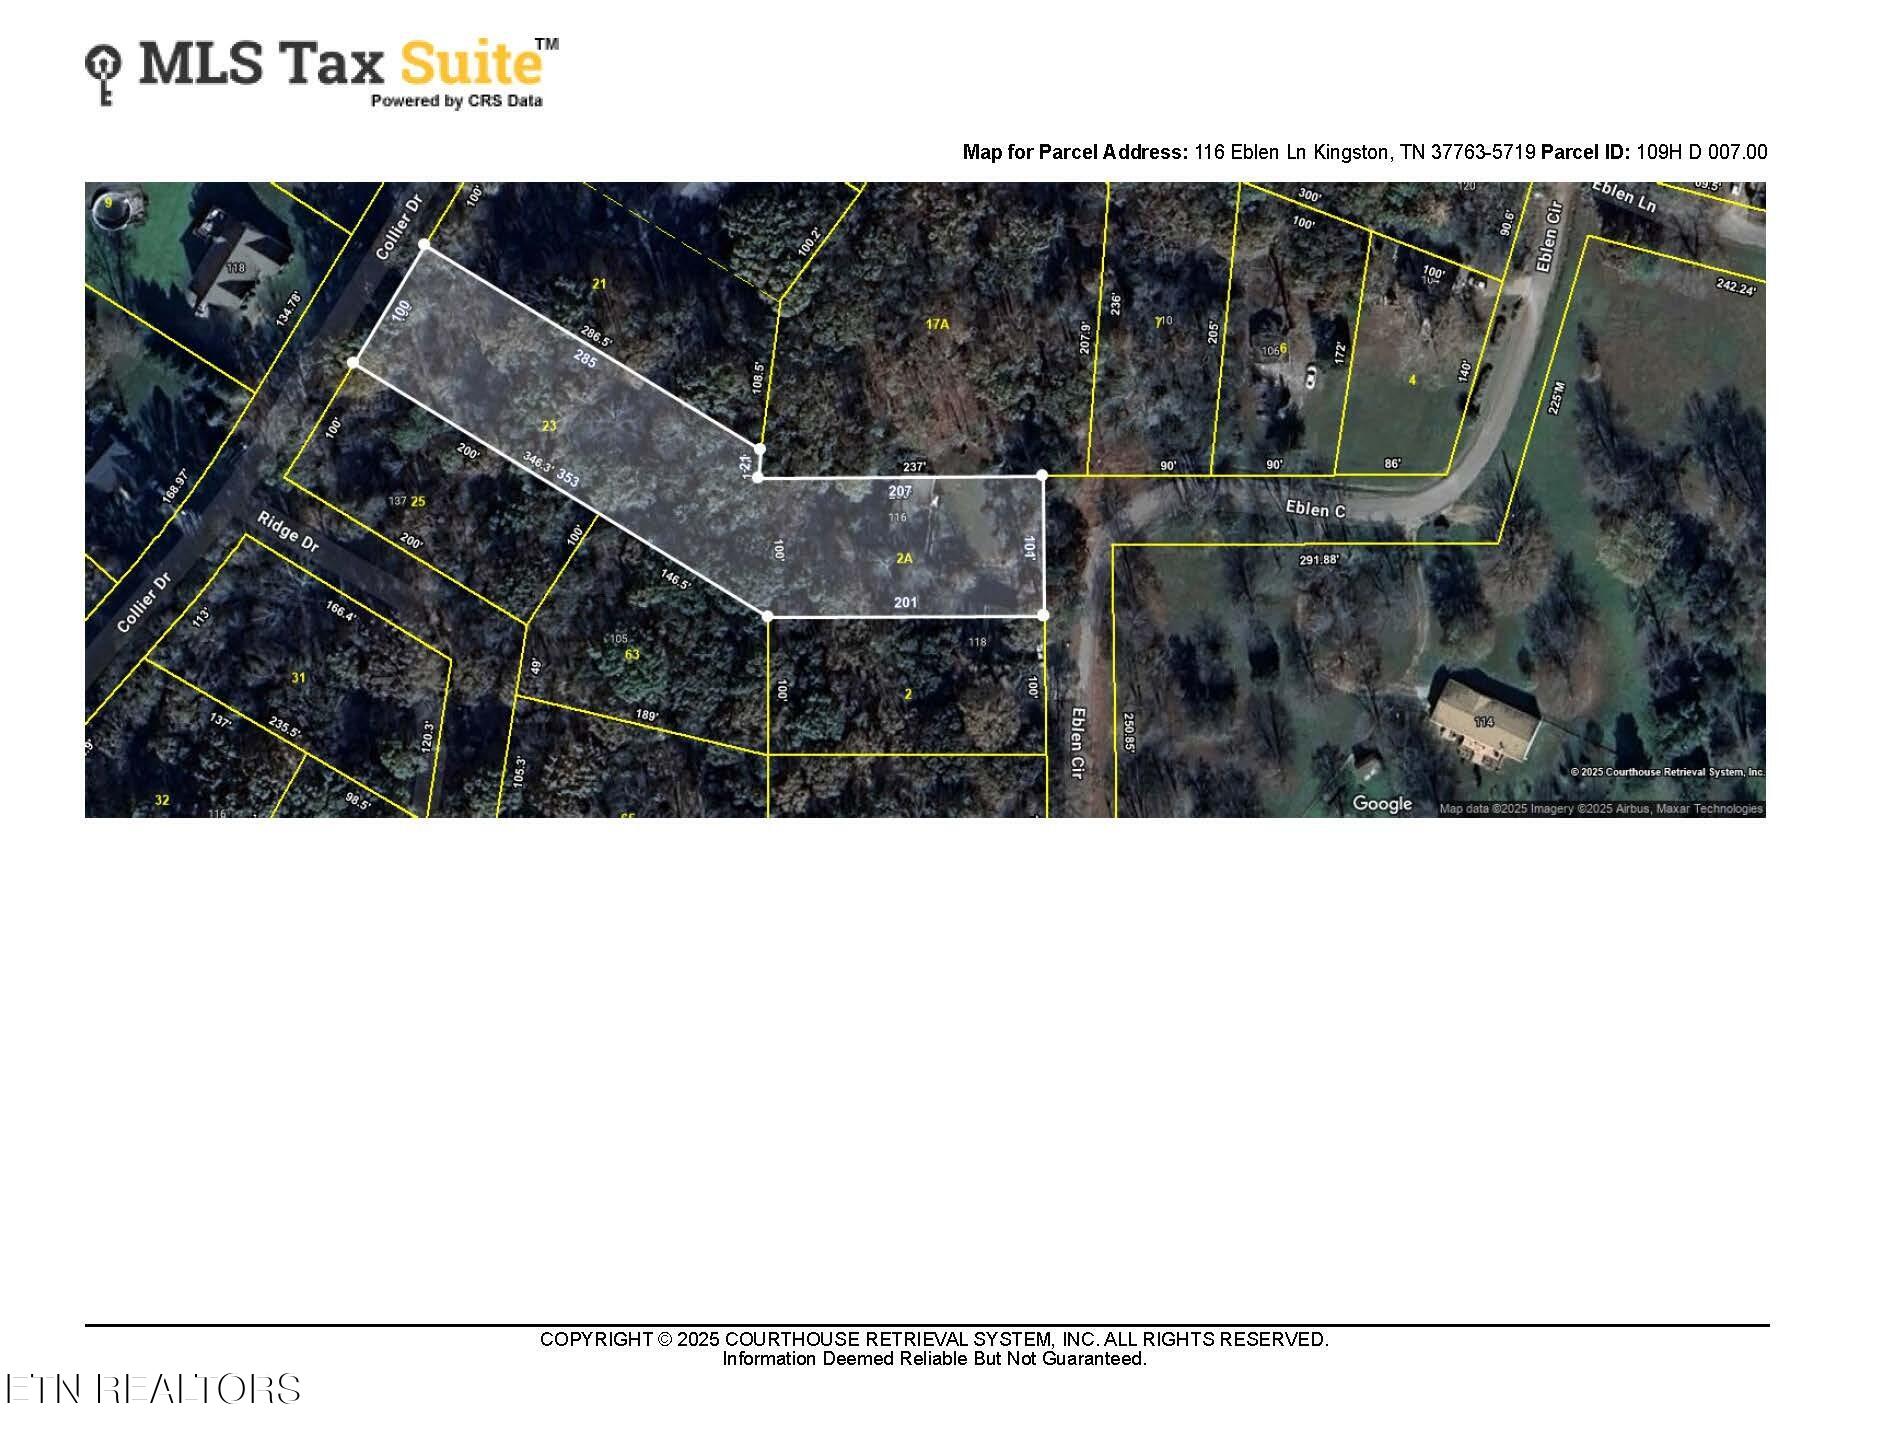Click the 353 dimension label on parcel edge
The height and width of the screenshot is (1454, 1881).
tap(568, 478)
